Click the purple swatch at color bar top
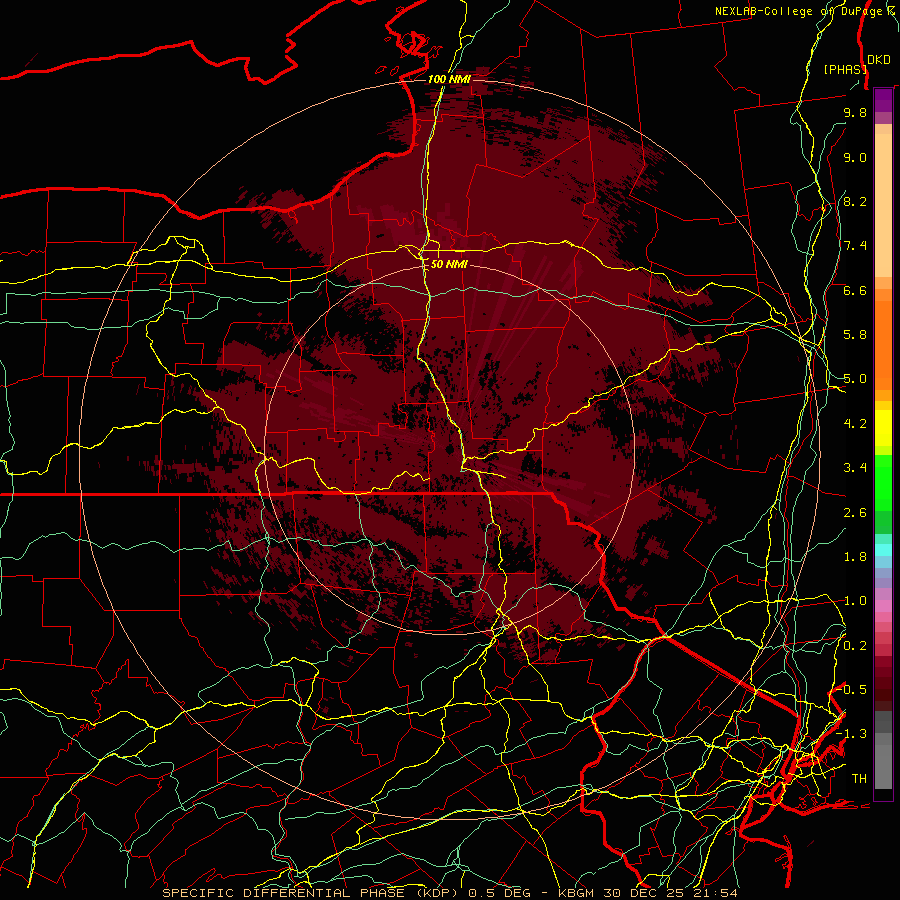900x900 pixels. 883,100
